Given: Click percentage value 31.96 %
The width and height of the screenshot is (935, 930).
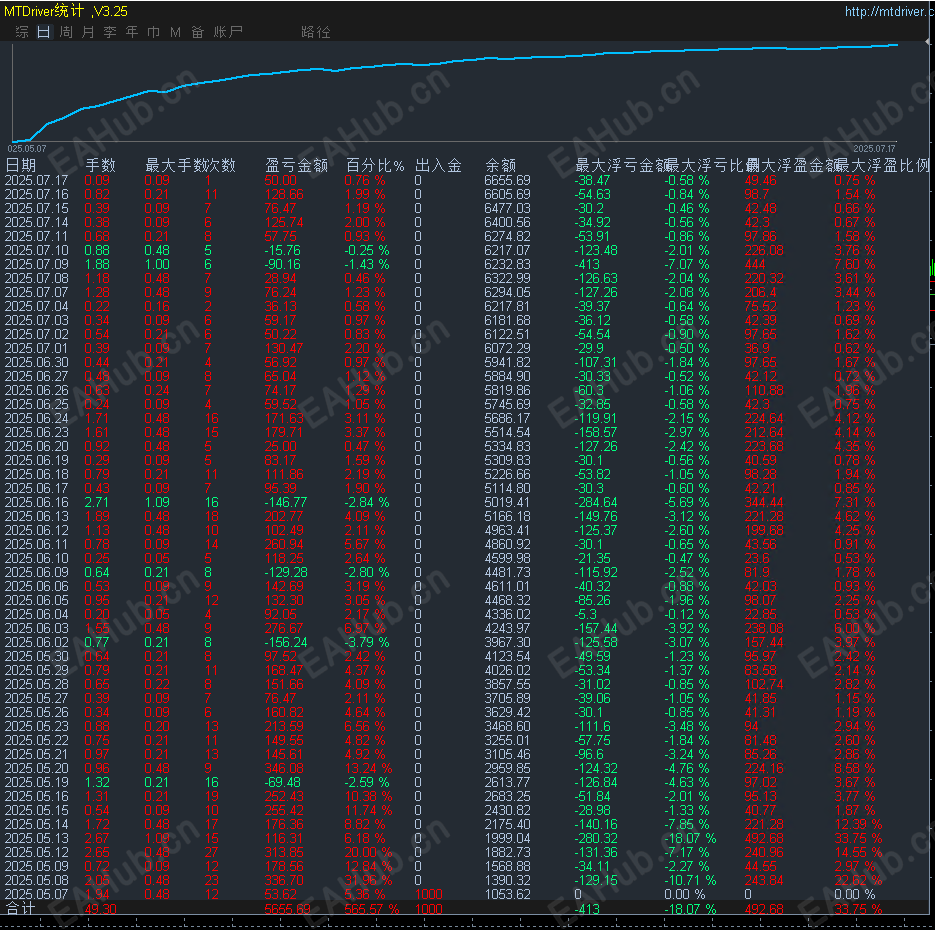Looking at the screenshot, I should [368, 881].
